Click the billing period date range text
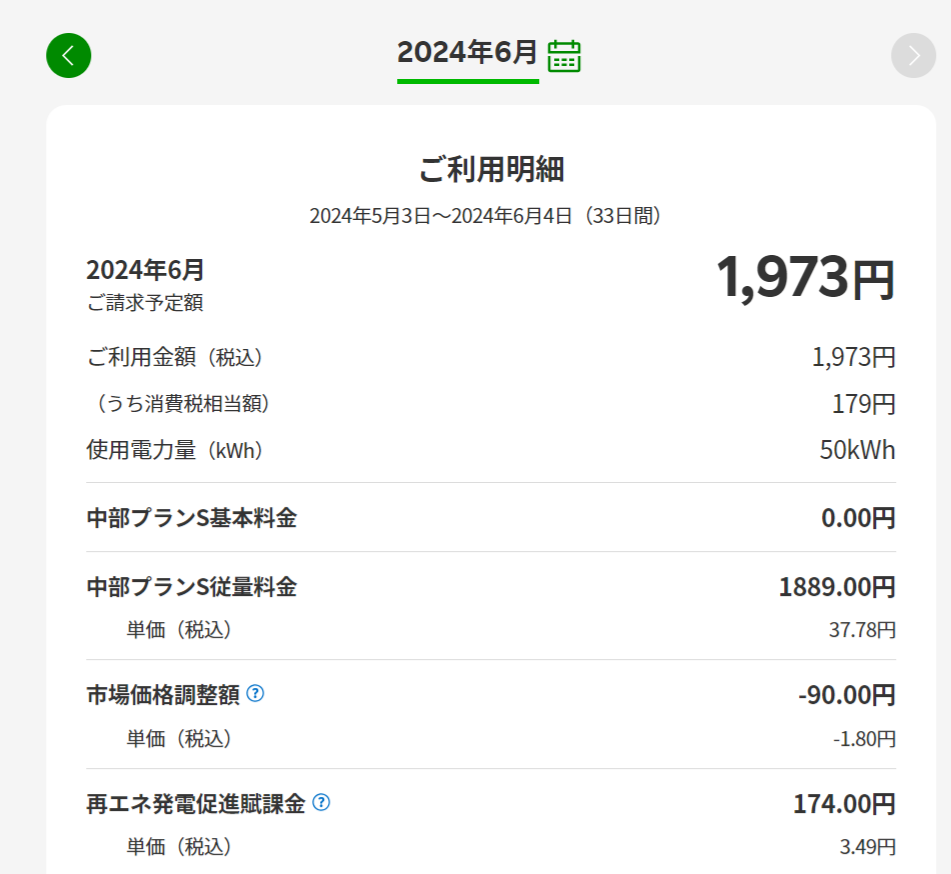The width and height of the screenshot is (951, 874). [x=485, y=215]
